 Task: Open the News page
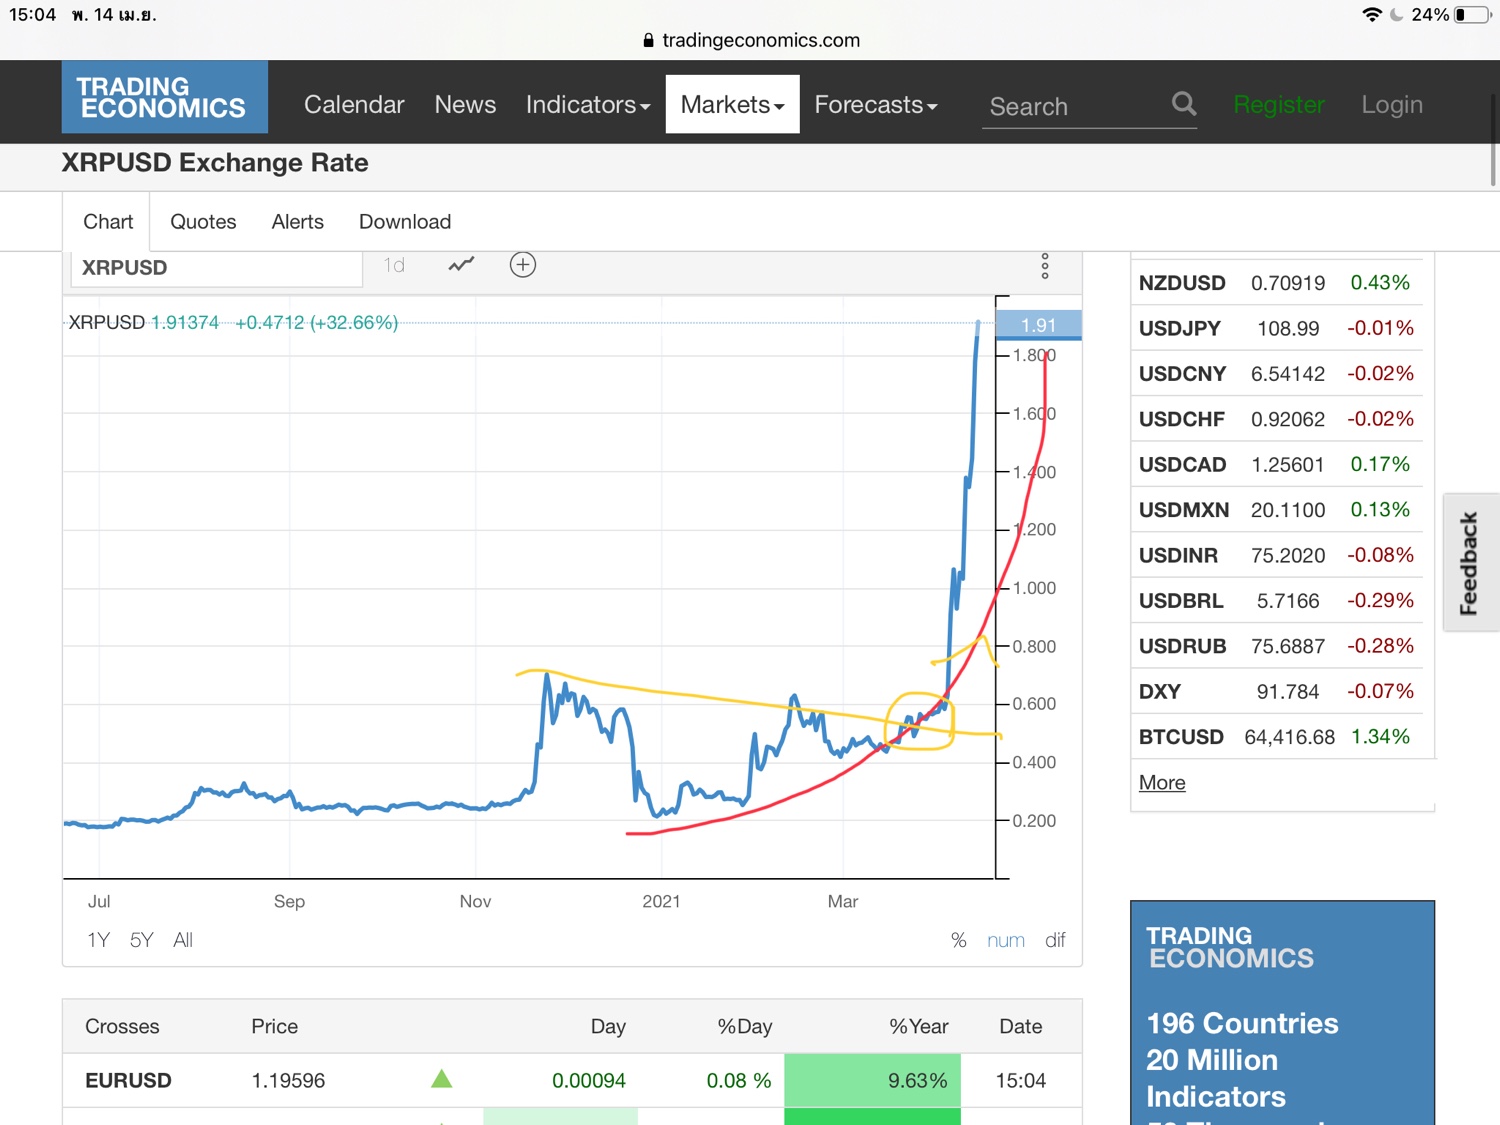tap(465, 105)
